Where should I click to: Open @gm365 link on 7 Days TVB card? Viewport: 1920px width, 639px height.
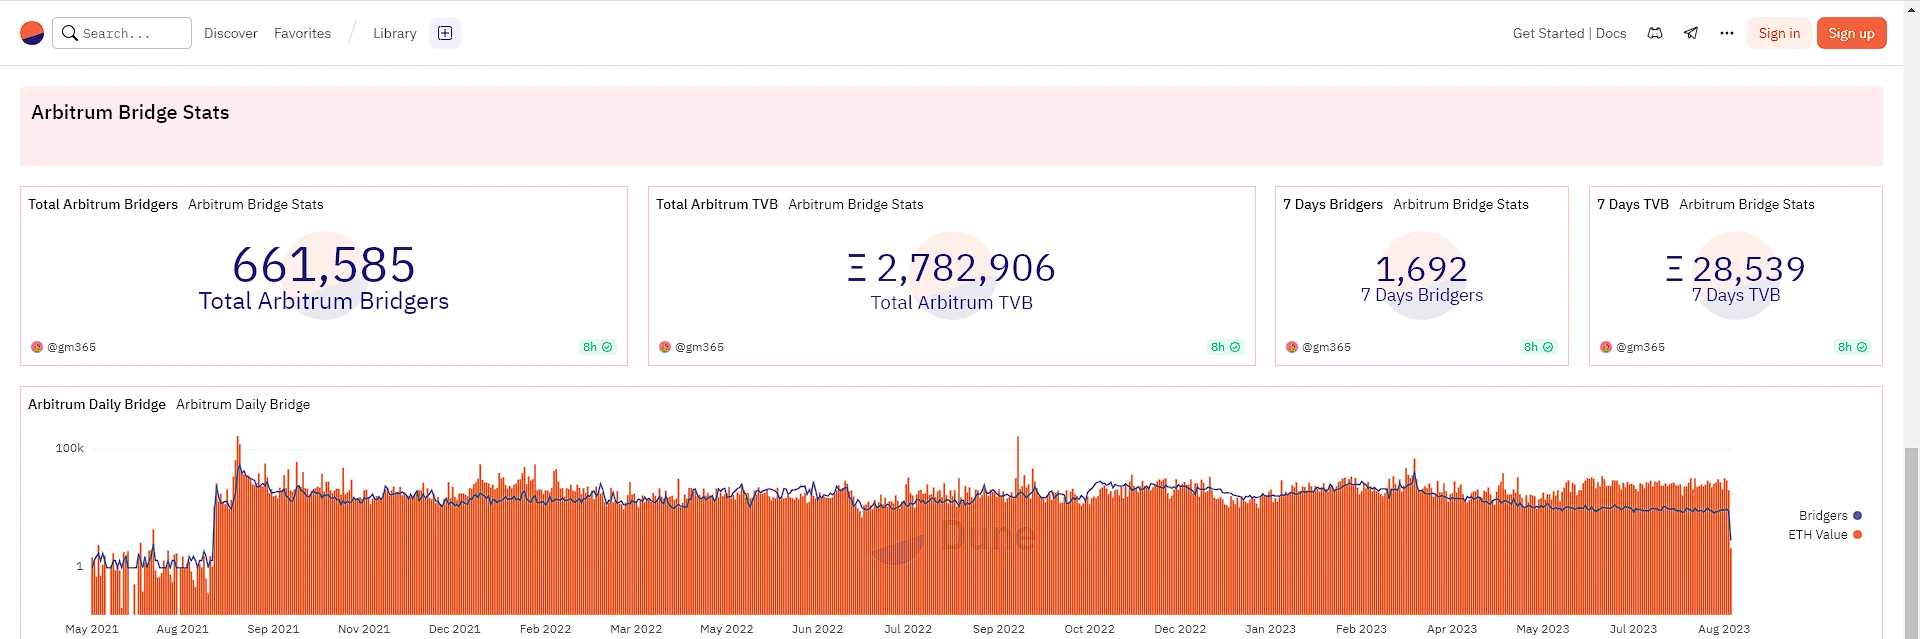tap(1640, 347)
